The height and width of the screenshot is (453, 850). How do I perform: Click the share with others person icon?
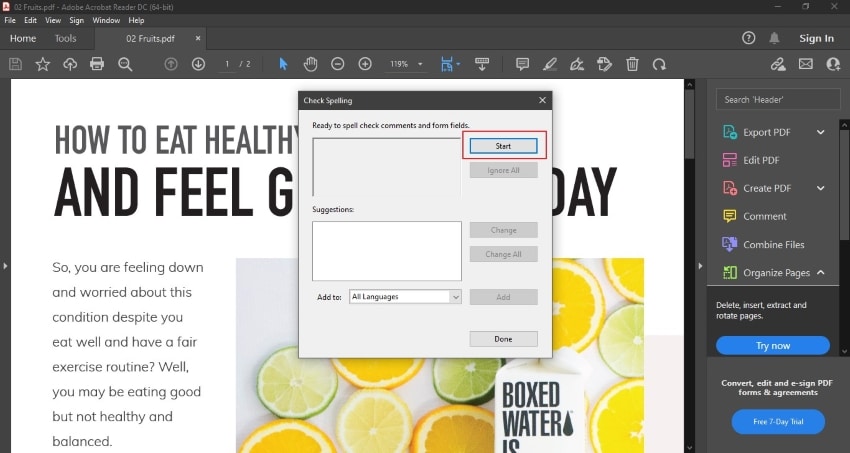coord(833,64)
